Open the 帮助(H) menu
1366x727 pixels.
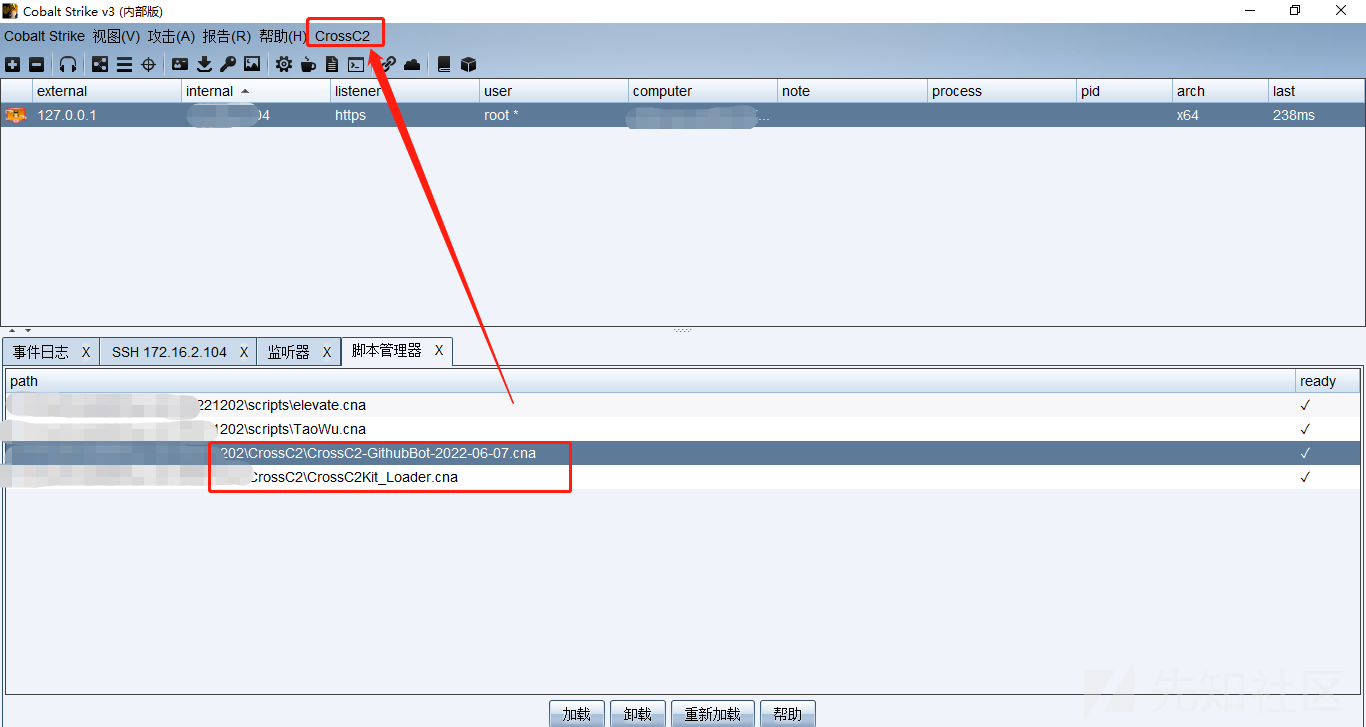(x=282, y=36)
